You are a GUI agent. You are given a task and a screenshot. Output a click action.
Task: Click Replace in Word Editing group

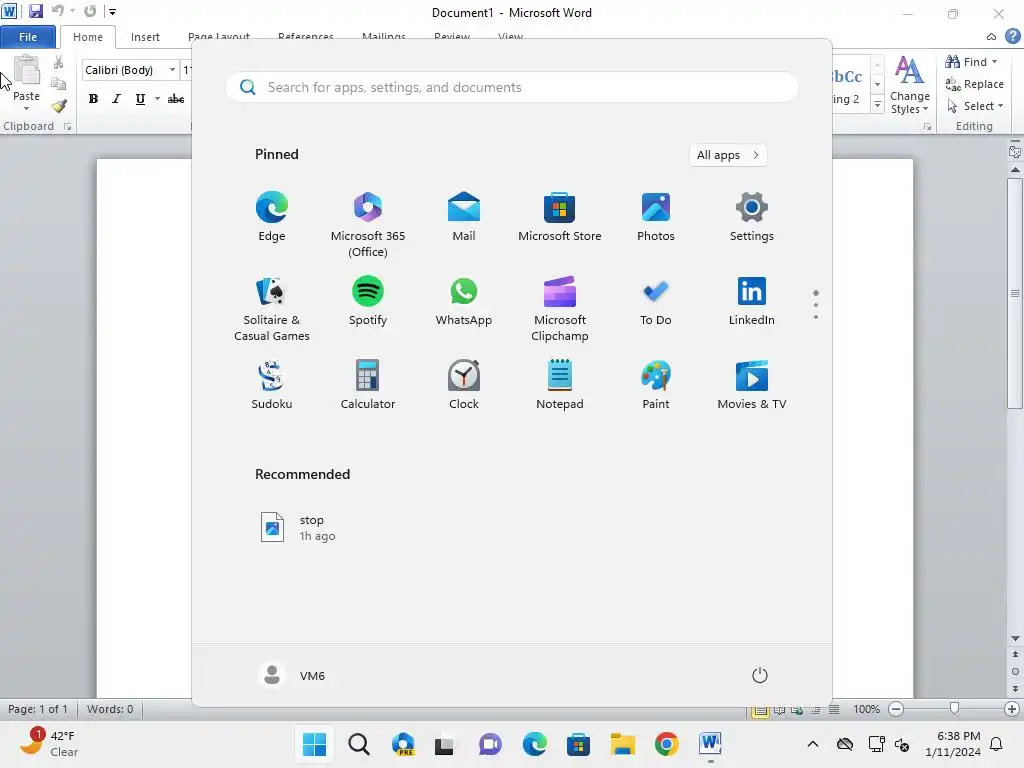tap(974, 84)
